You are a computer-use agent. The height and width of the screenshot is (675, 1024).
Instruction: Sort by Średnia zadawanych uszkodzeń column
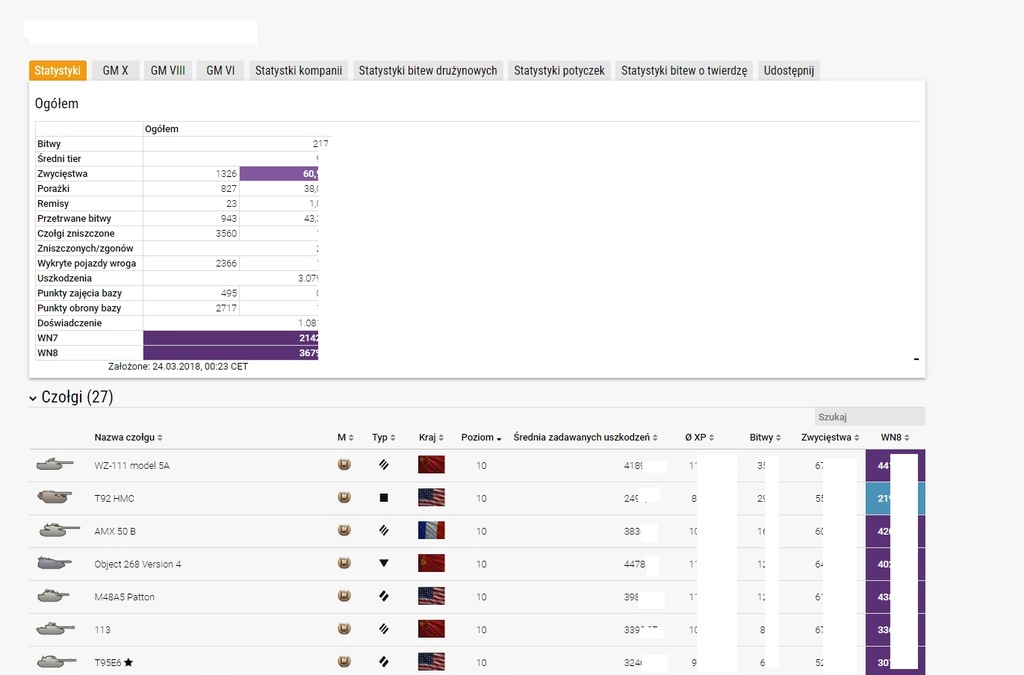click(x=585, y=437)
